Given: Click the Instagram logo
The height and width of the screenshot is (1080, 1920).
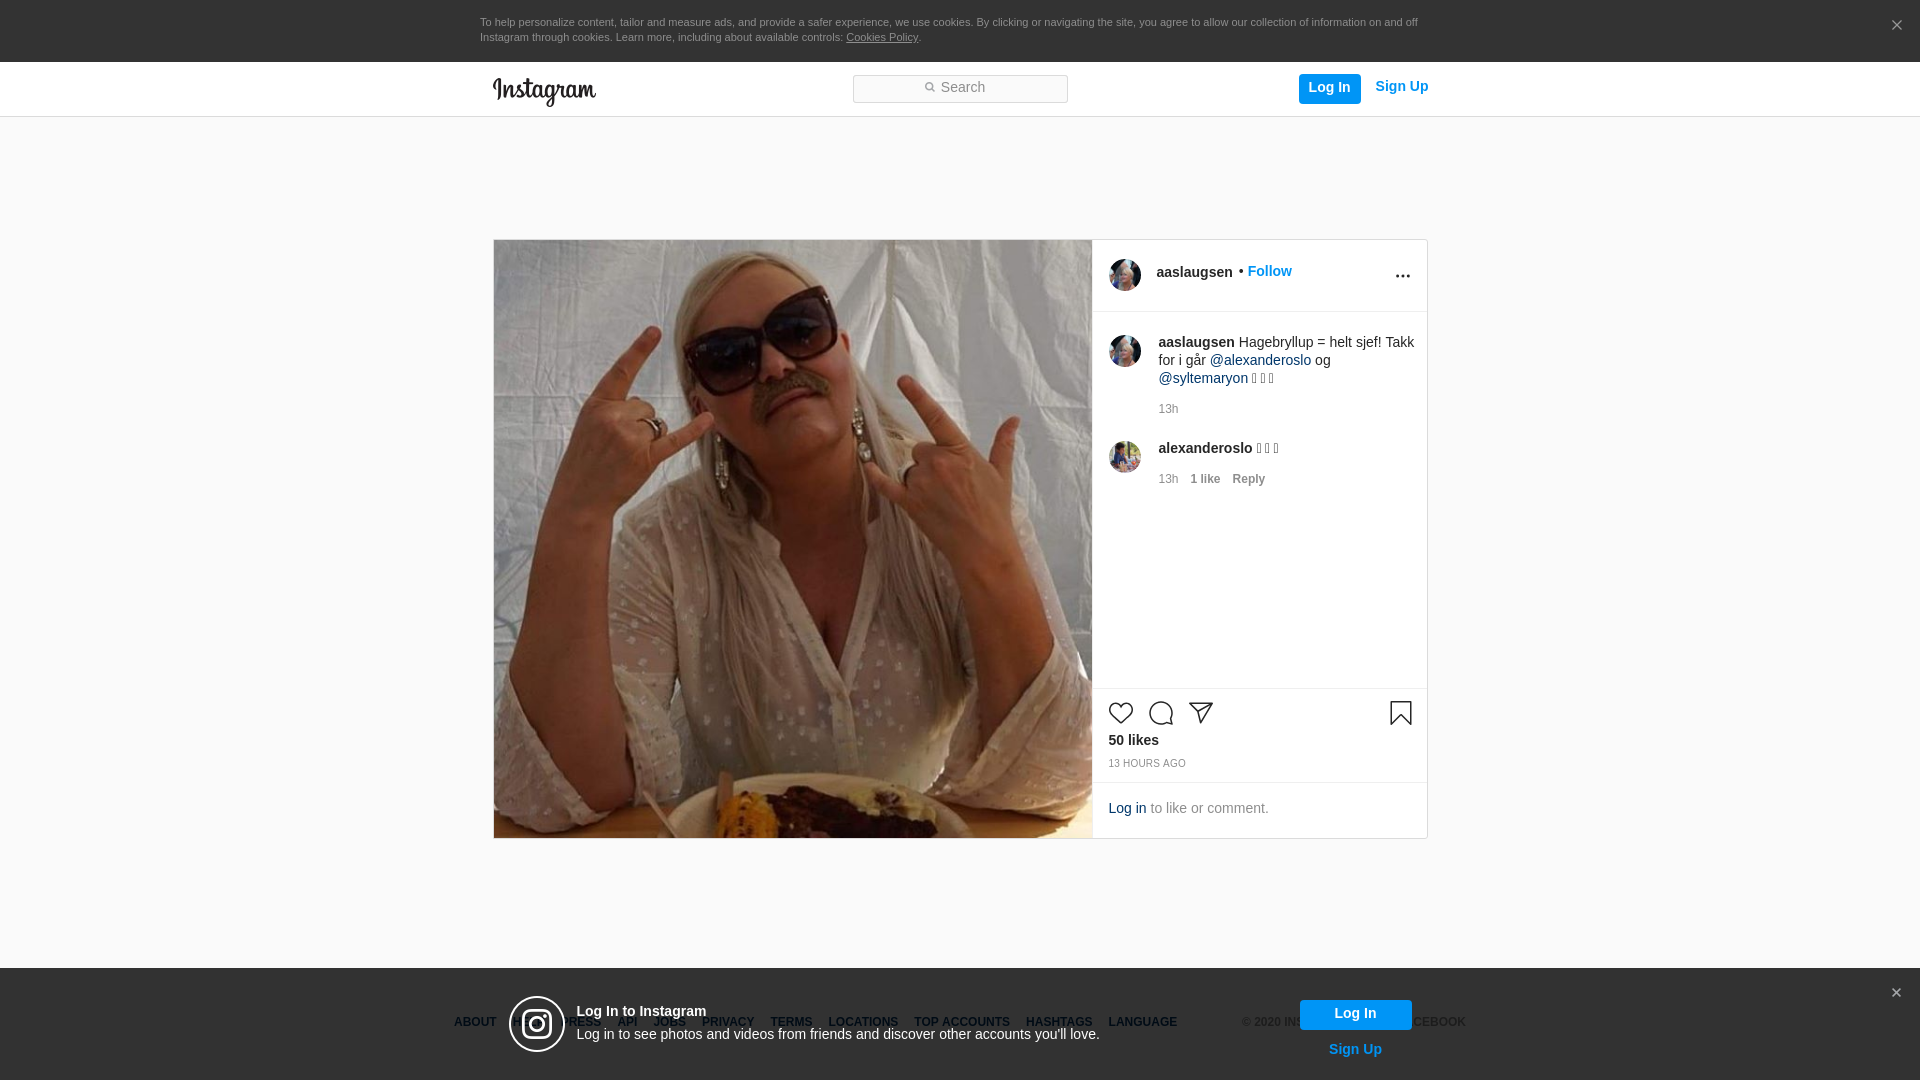Looking at the screenshot, I should pyautogui.click(x=544, y=91).
